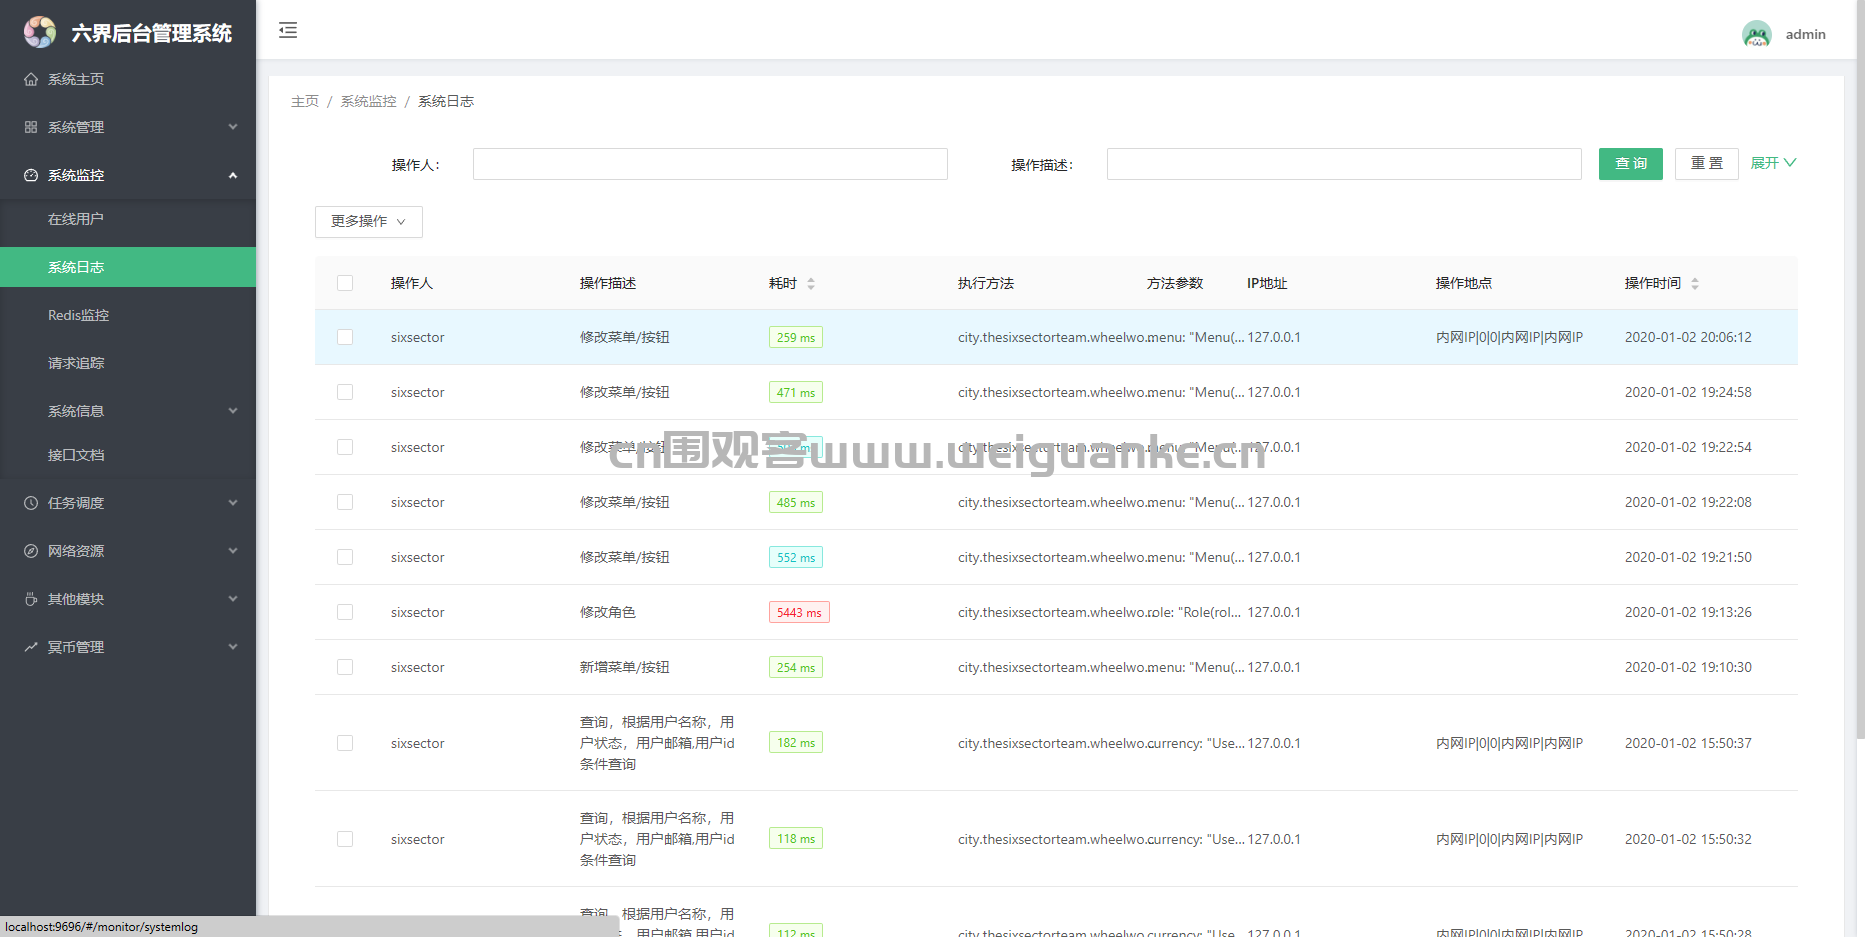The width and height of the screenshot is (1865, 937).
Task: Click icon beside 其他模块
Action: pyautogui.click(x=31, y=599)
